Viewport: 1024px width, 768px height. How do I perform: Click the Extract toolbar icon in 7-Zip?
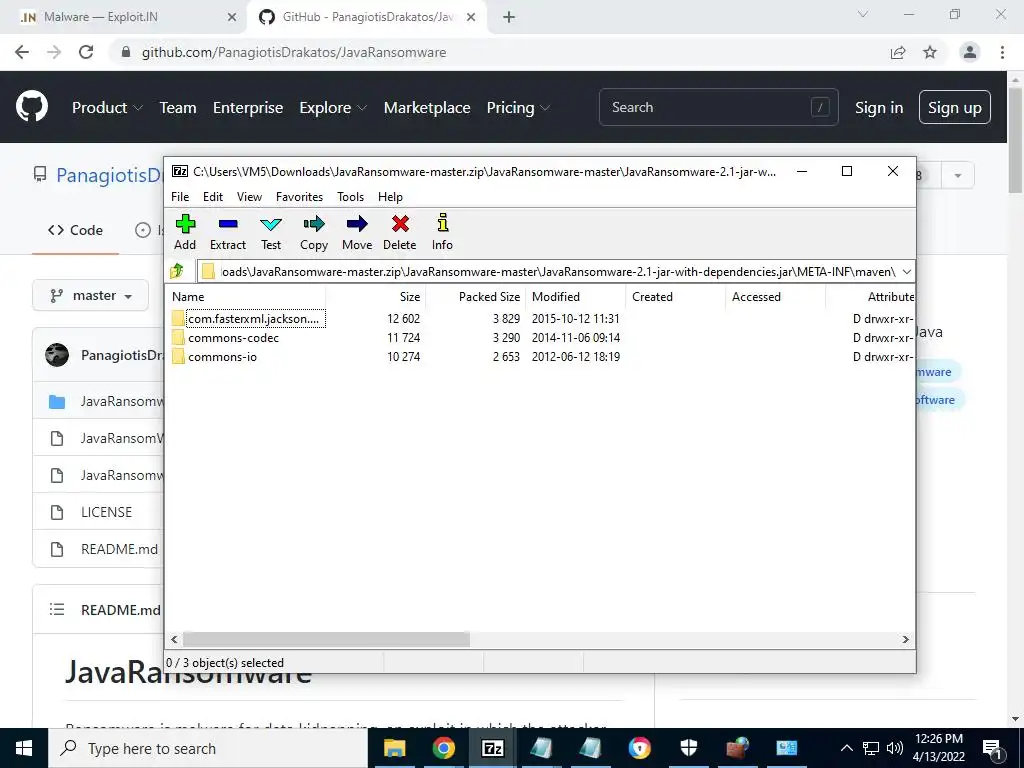tap(228, 232)
